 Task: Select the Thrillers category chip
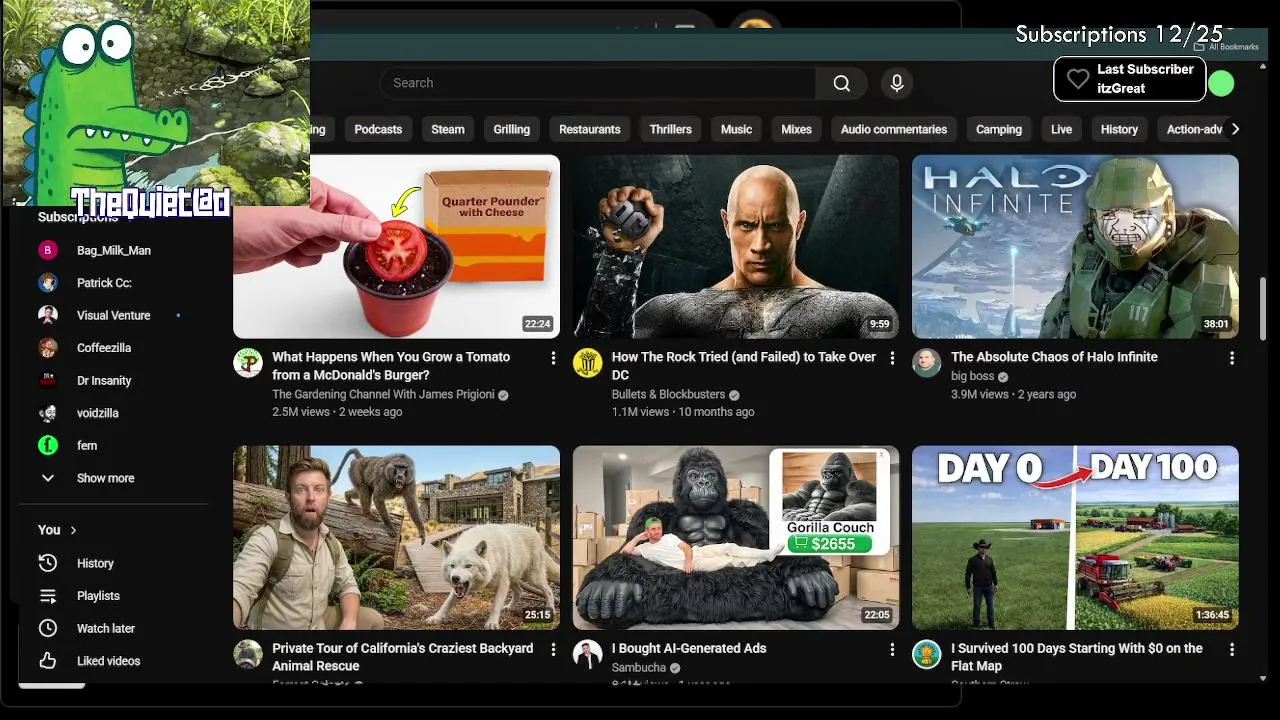pyautogui.click(x=671, y=129)
